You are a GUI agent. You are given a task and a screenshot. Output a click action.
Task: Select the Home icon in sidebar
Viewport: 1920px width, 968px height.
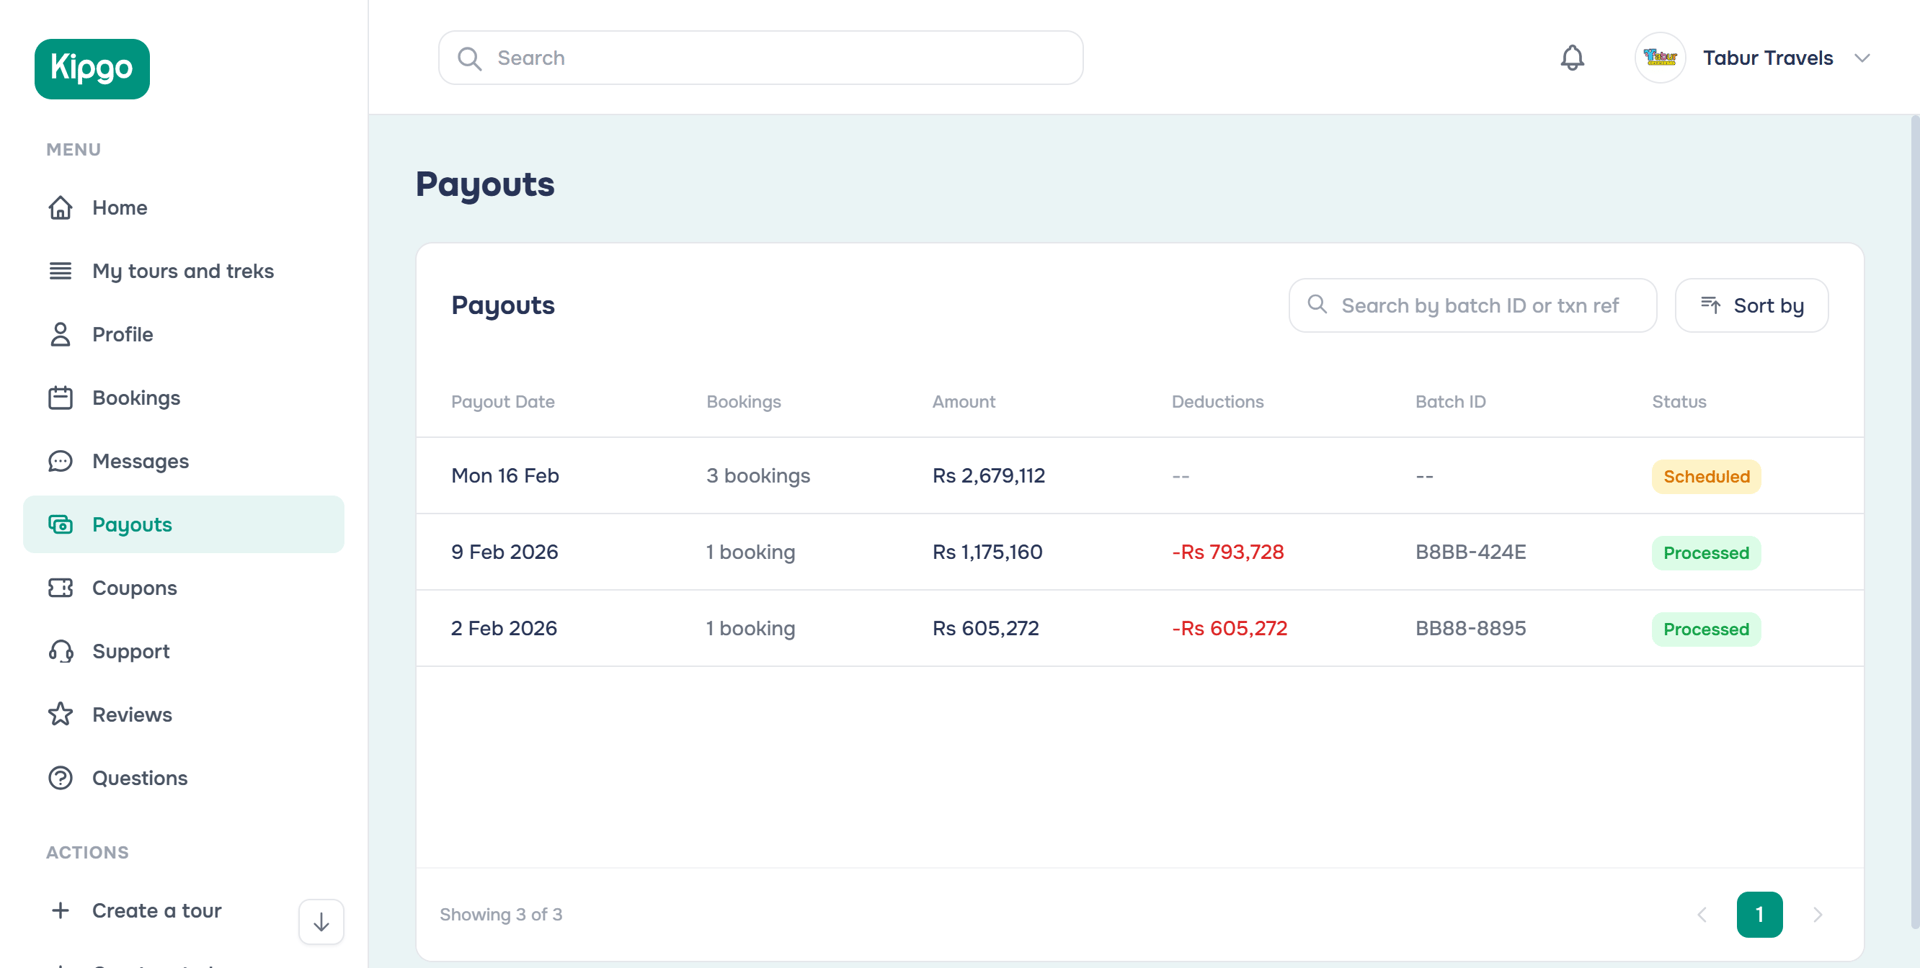(x=61, y=207)
